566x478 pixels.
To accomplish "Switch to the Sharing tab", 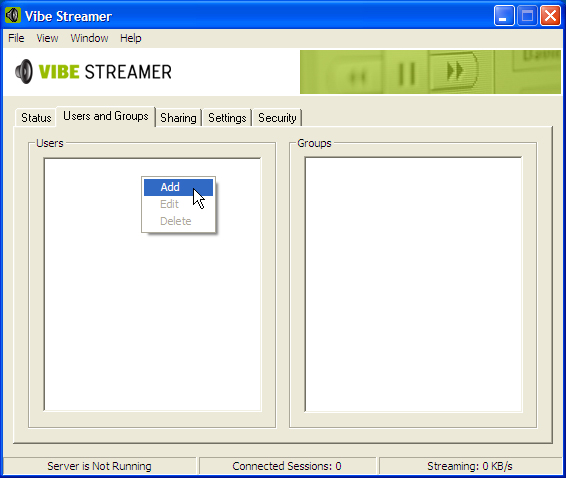I will coord(178,118).
